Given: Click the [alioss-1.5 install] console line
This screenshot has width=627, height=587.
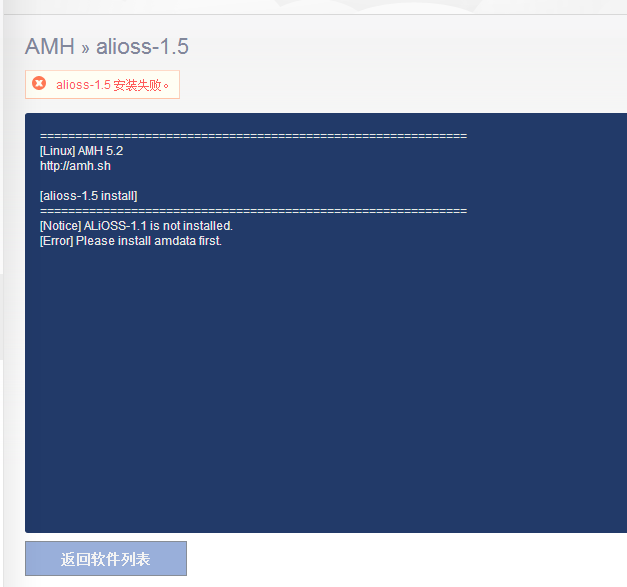Looking at the screenshot, I should [88, 196].
